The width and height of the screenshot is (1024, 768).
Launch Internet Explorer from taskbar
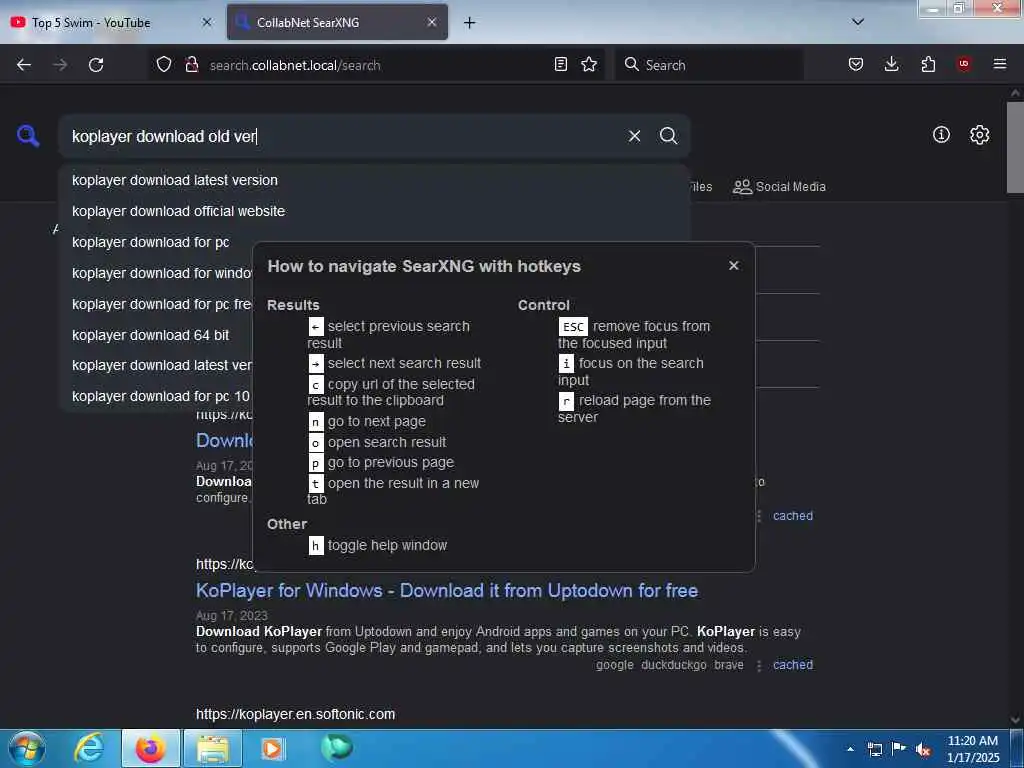[89, 748]
